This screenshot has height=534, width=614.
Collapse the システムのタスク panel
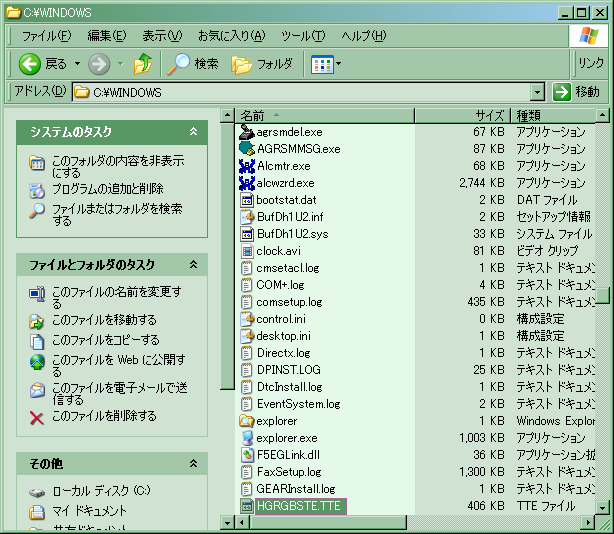193,132
